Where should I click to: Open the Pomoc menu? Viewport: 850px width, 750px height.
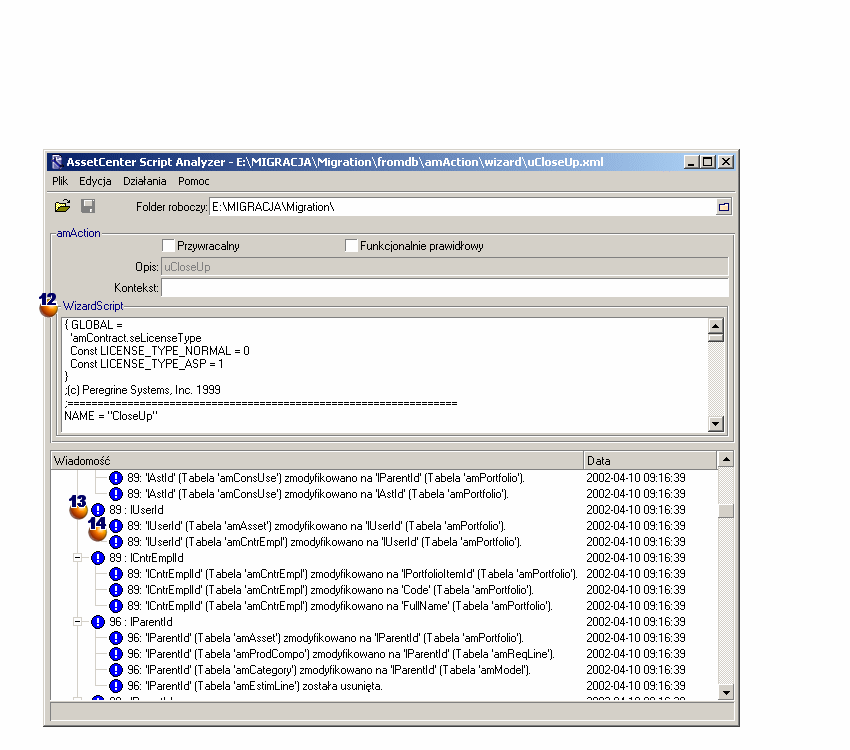coord(194,181)
